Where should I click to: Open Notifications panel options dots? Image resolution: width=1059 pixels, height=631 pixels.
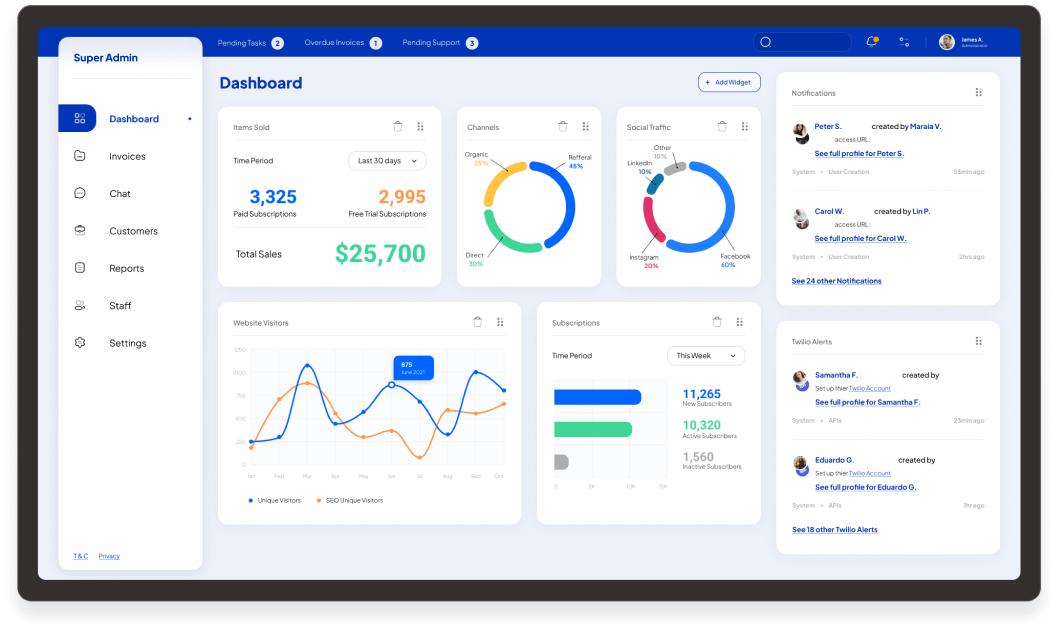pos(978,93)
